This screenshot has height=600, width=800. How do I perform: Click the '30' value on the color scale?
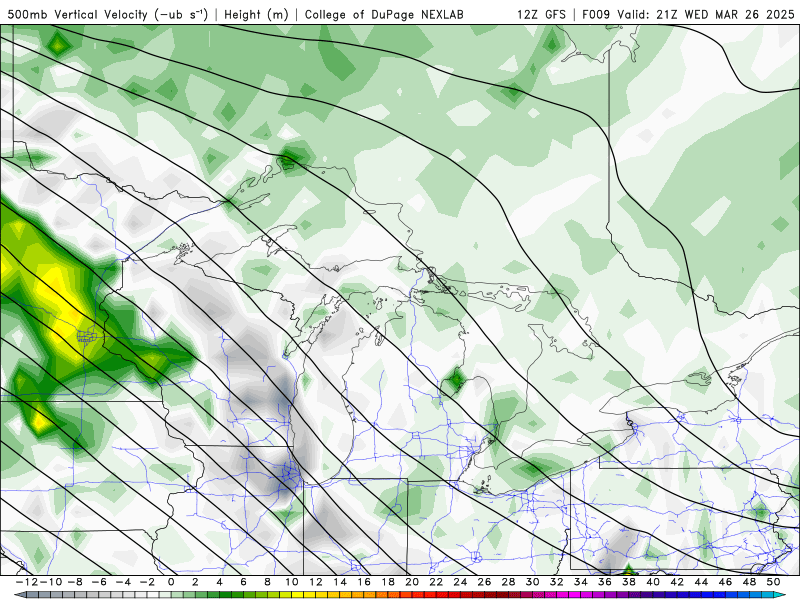point(533,582)
